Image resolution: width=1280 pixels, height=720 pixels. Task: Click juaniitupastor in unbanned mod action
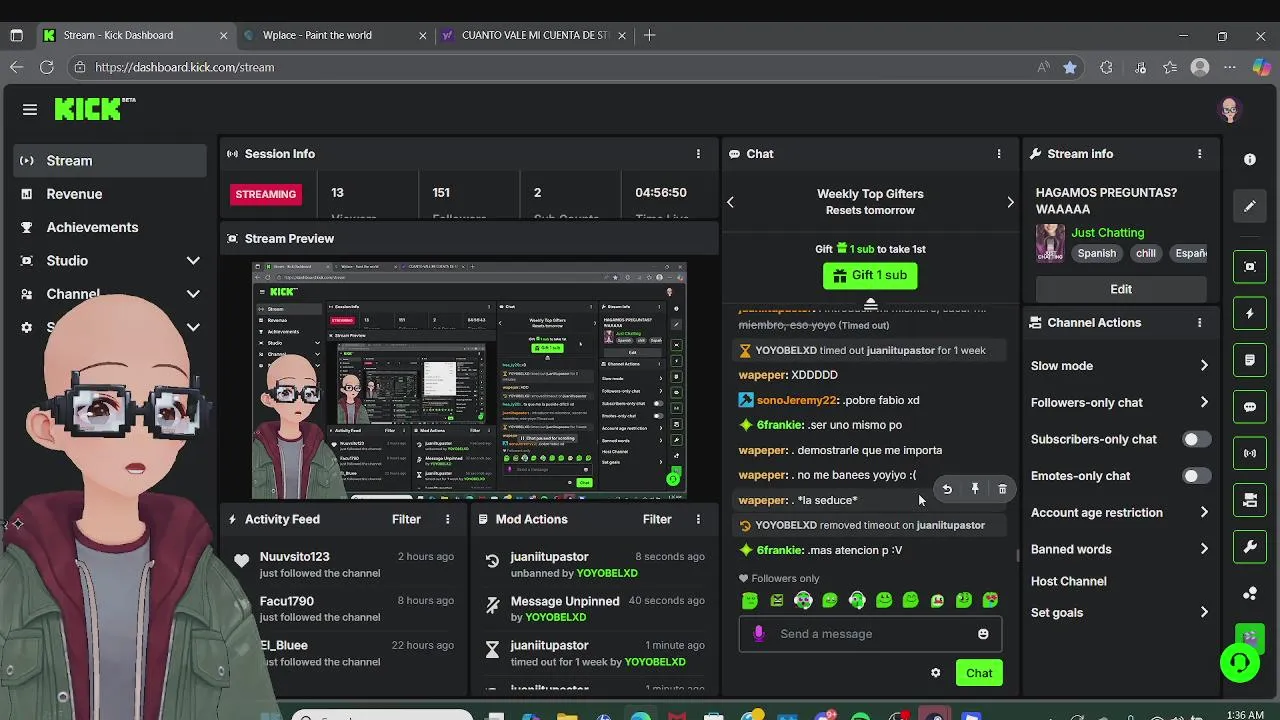[x=549, y=557]
